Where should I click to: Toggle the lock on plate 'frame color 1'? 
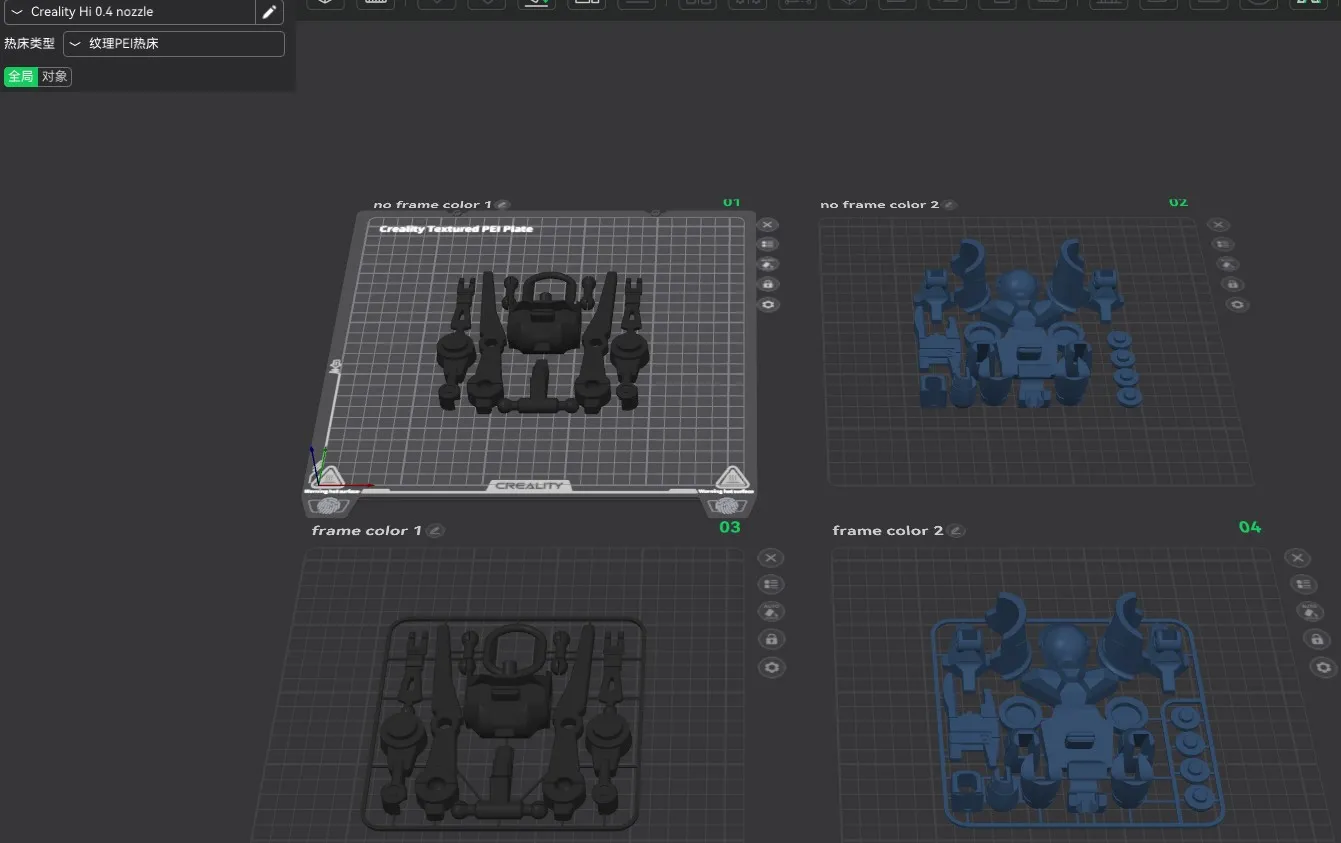[x=771, y=639]
